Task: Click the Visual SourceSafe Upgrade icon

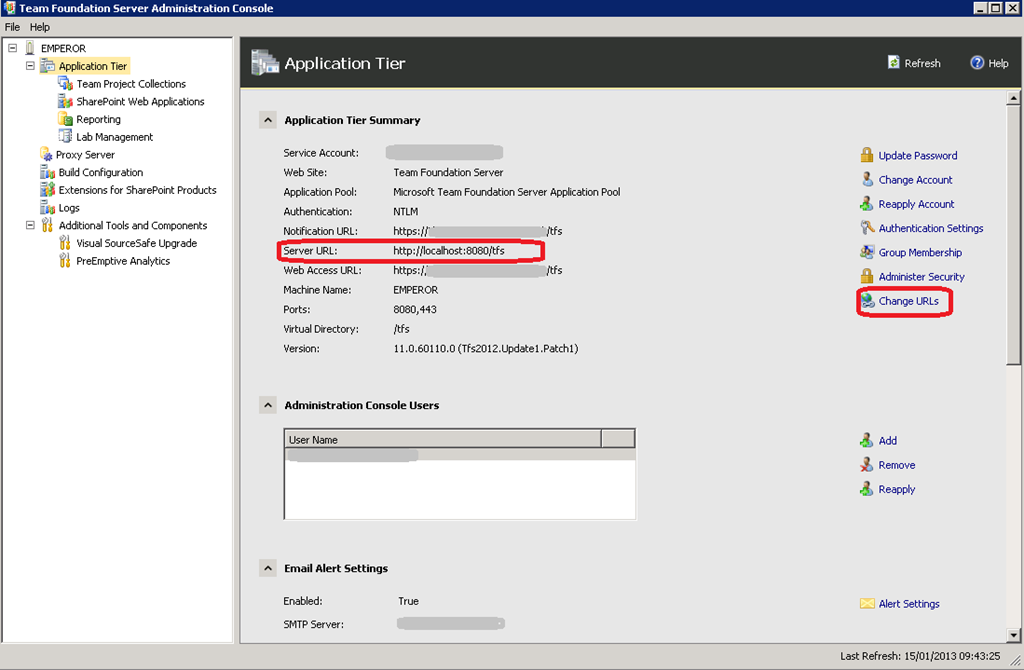Action: 65,243
